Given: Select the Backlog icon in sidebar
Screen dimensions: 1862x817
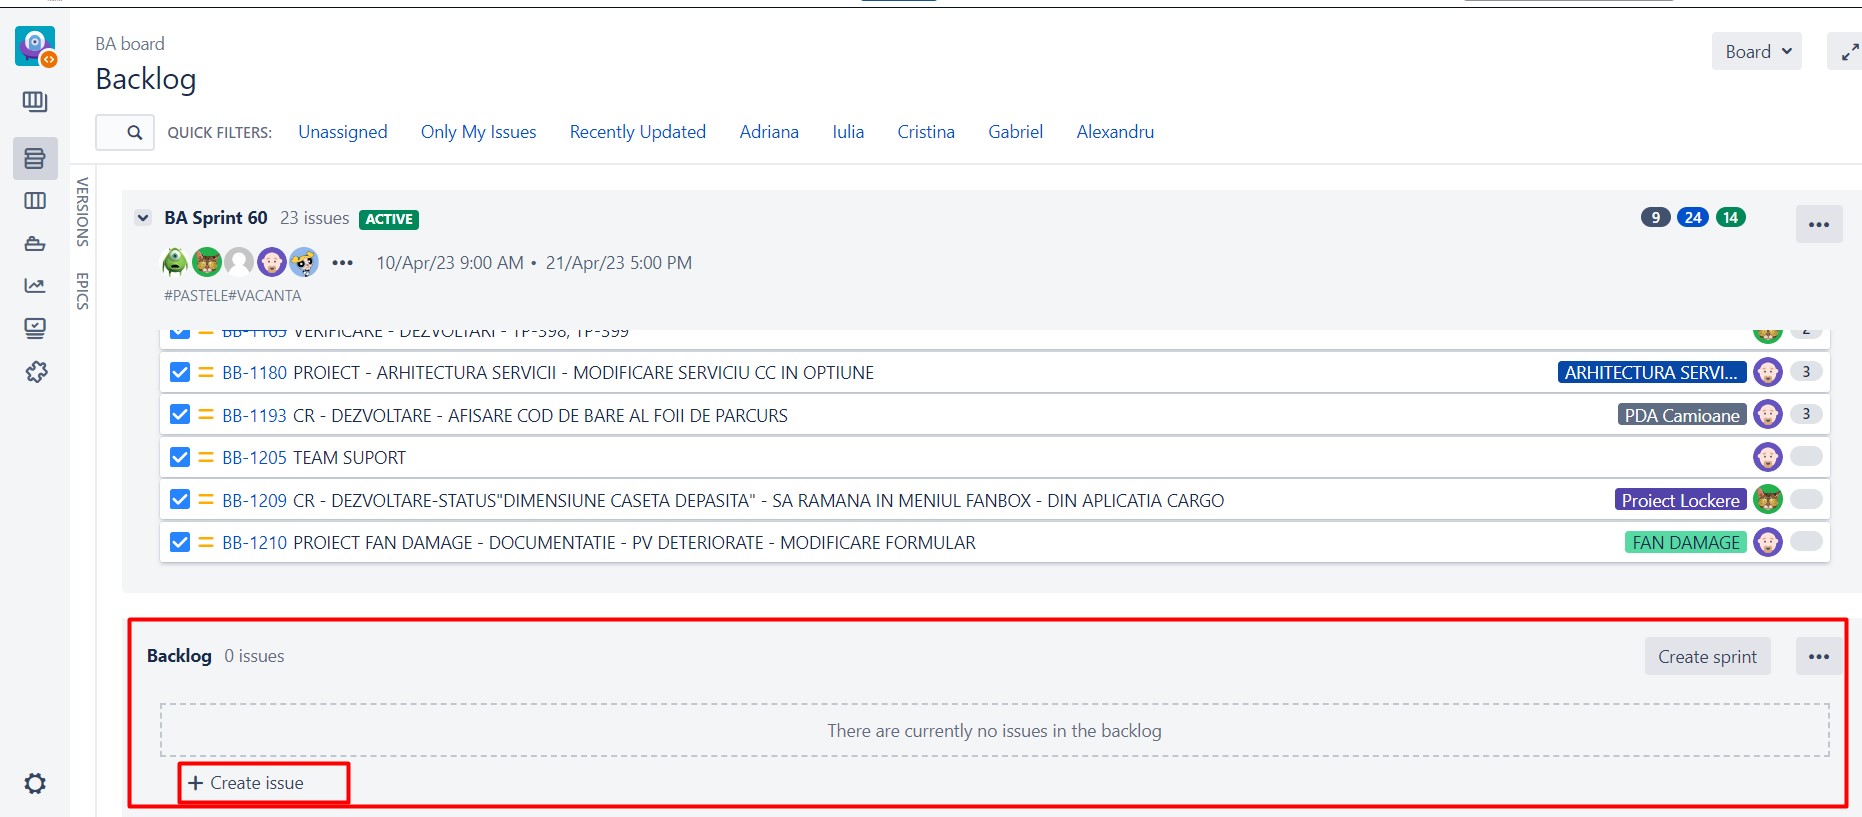Looking at the screenshot, I should coord(35,158).
